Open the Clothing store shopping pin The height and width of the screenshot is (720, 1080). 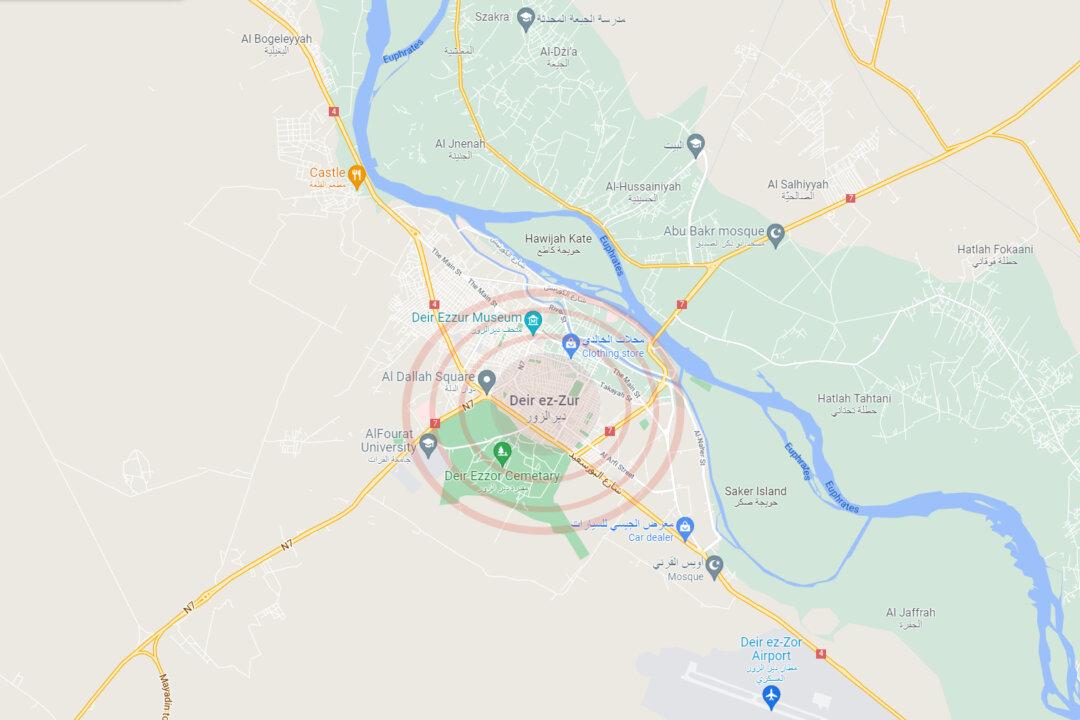click(x=570, y=344)
